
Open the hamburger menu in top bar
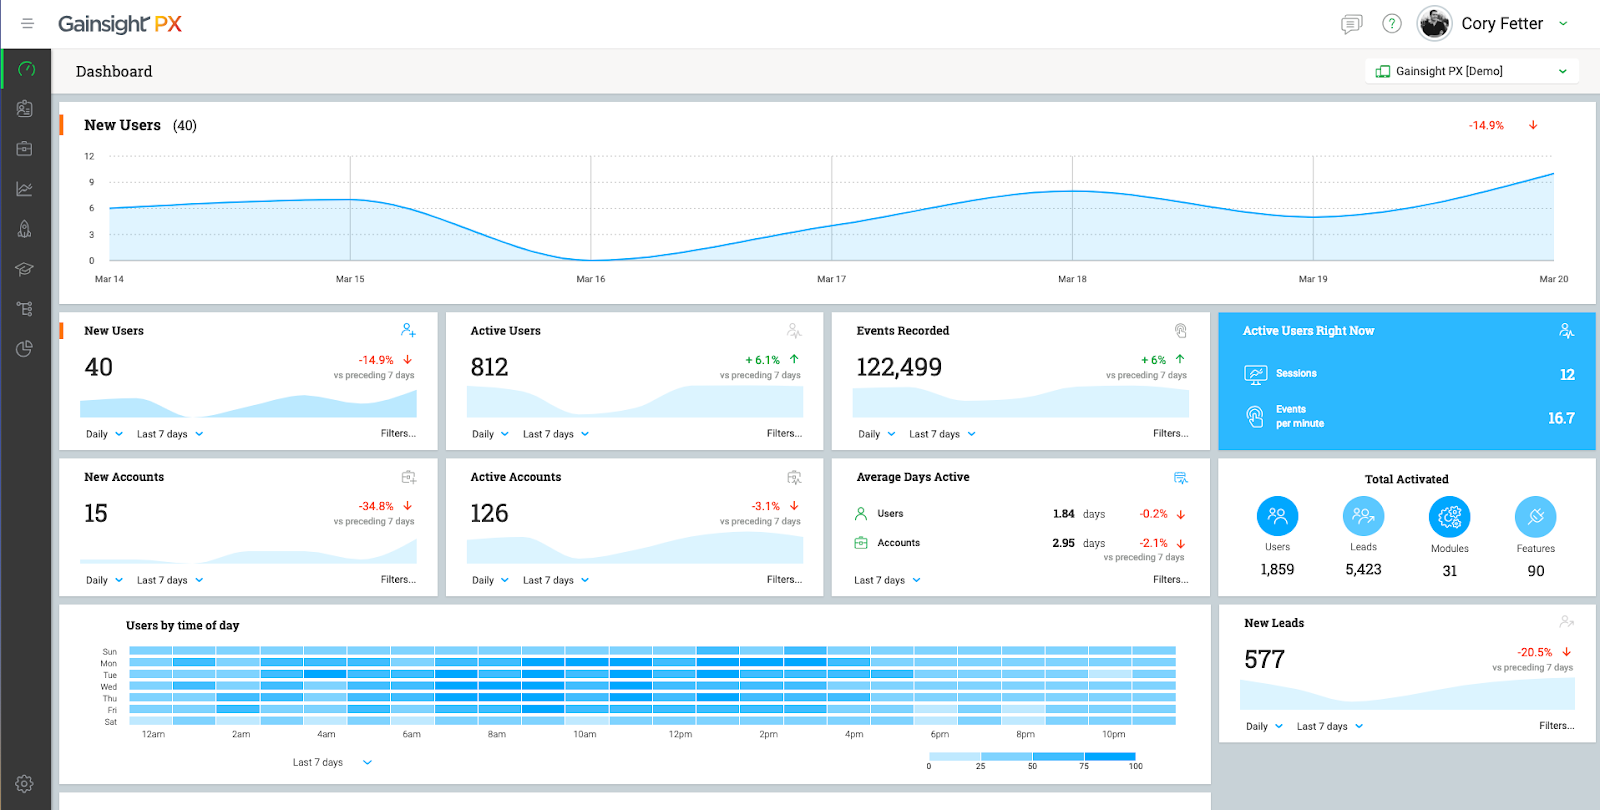pos(27,23)
